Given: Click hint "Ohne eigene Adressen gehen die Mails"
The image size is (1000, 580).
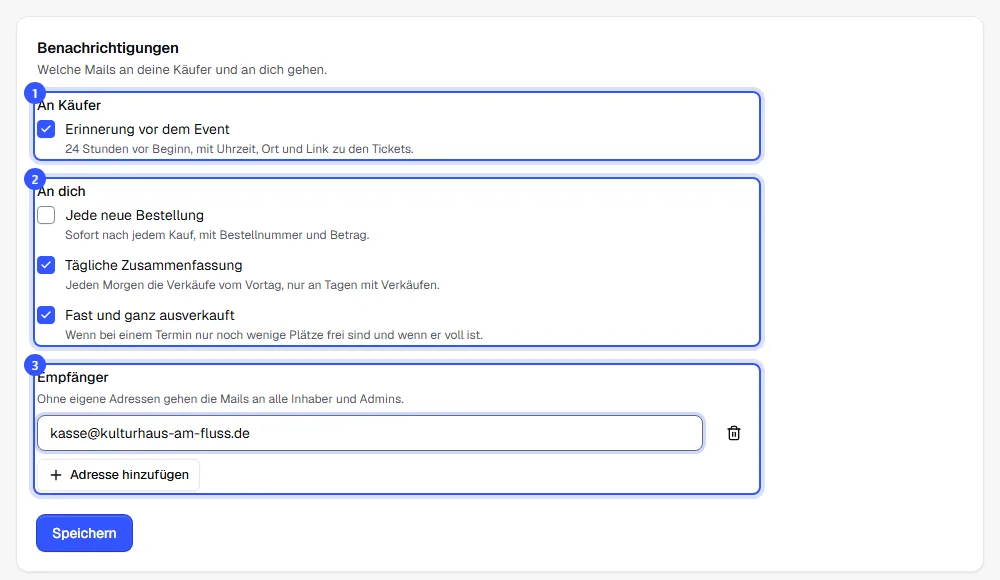Looking at the screenshot, I should pos(220,399).
